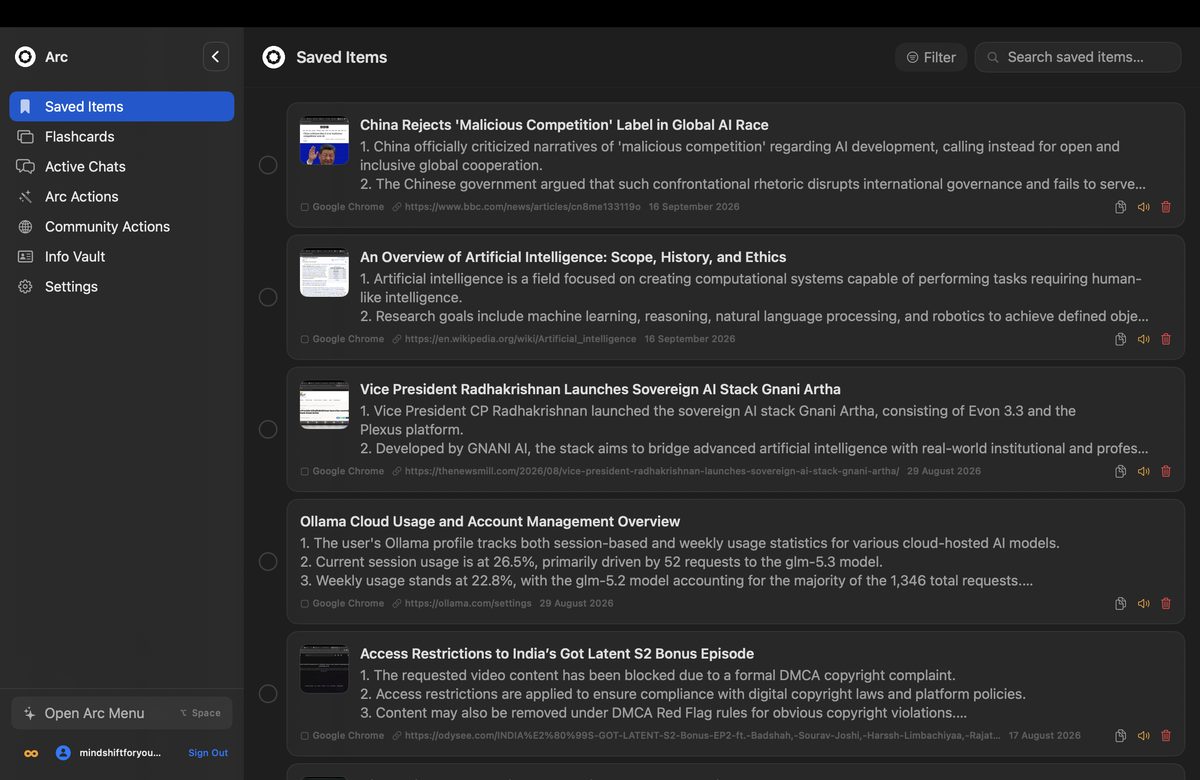Play audio for Ollama Cloud Usage item

coord(1143,603)
